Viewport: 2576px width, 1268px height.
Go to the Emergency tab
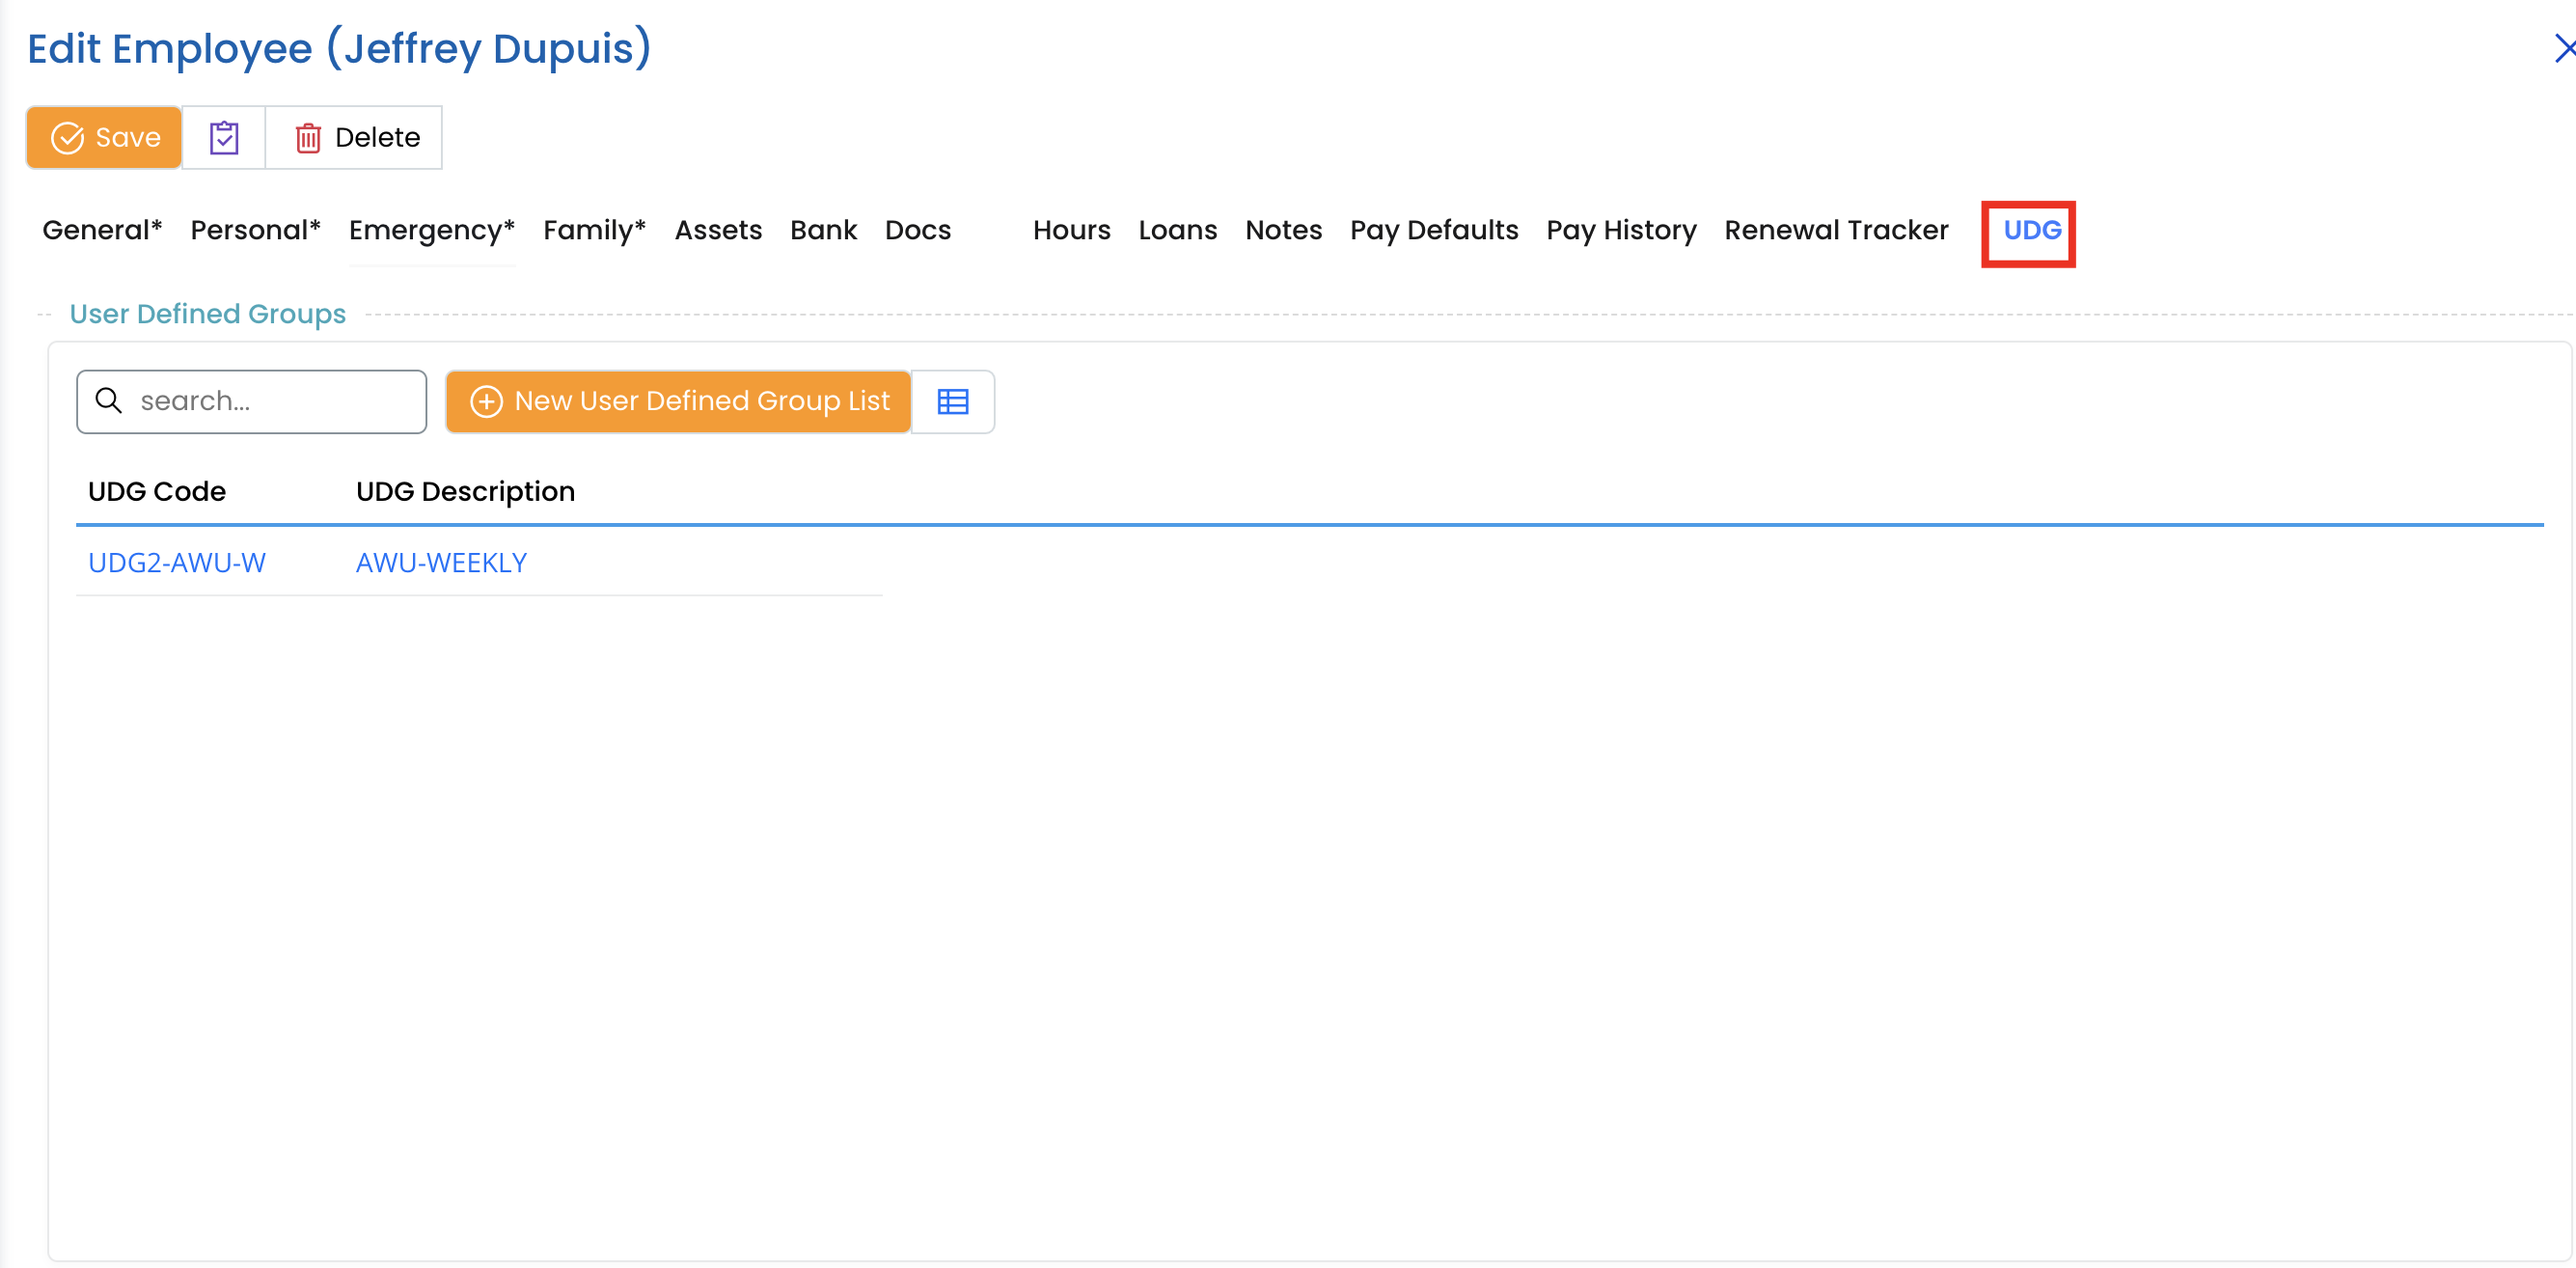click(431, 231)
